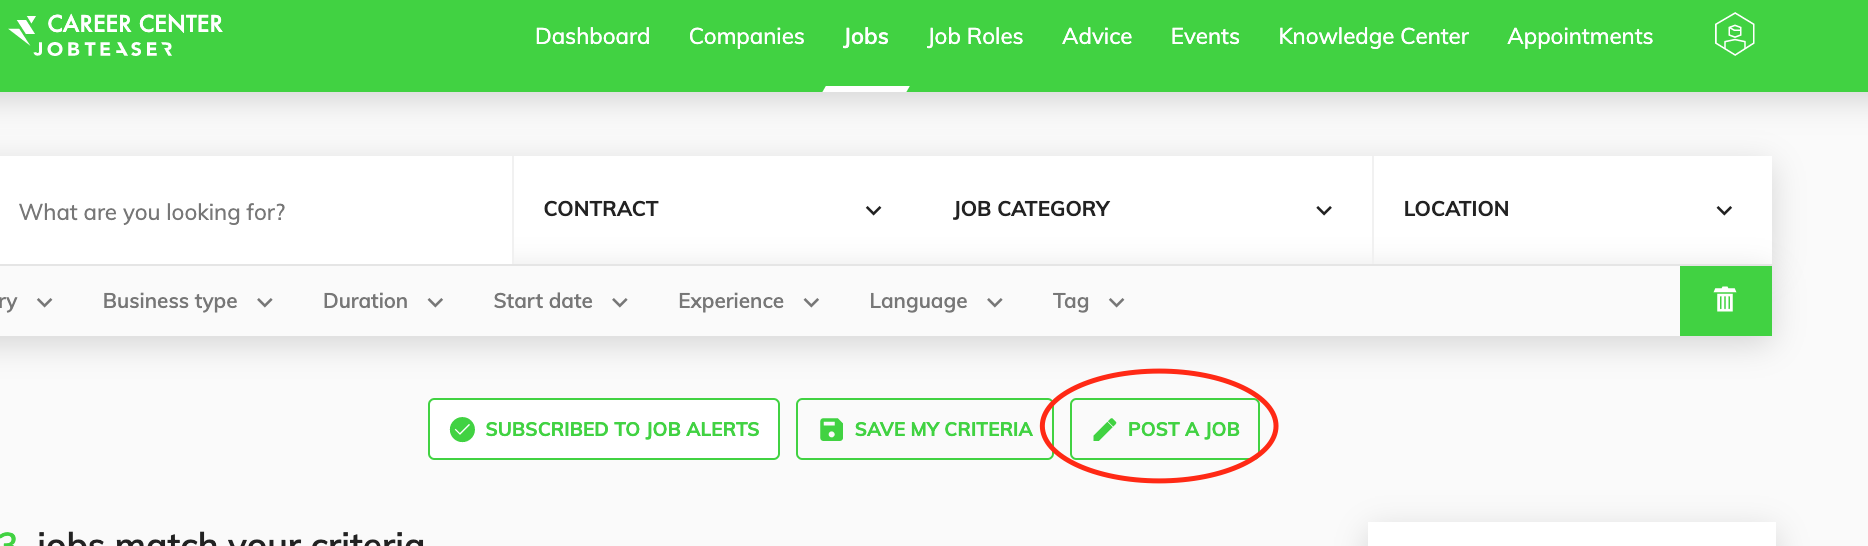Screen dimensions: 1868x546
Task: Expand the Contract dropdown
Action: (x=713, y=210)
